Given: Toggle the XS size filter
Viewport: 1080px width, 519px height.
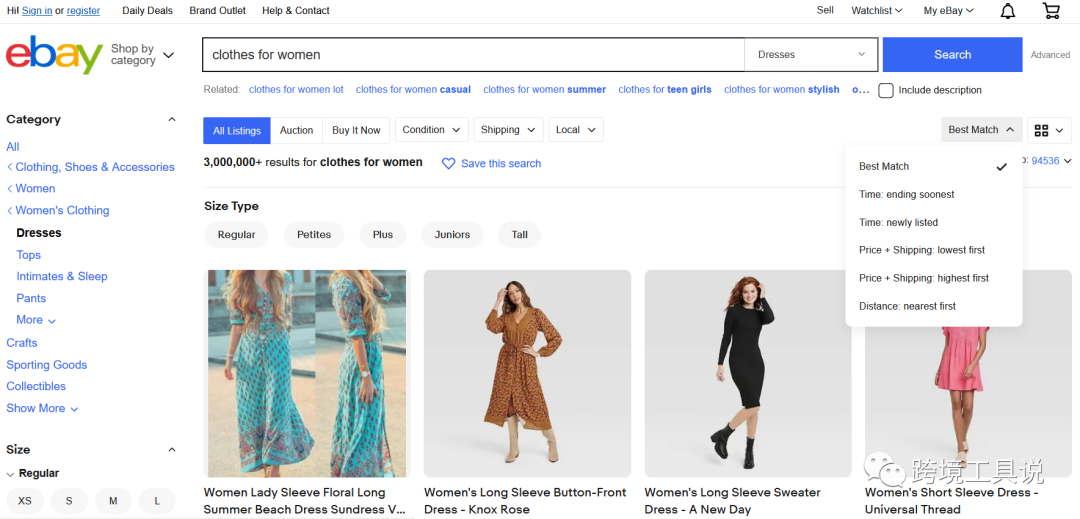Looking at the screenshot, I should 25,501.
